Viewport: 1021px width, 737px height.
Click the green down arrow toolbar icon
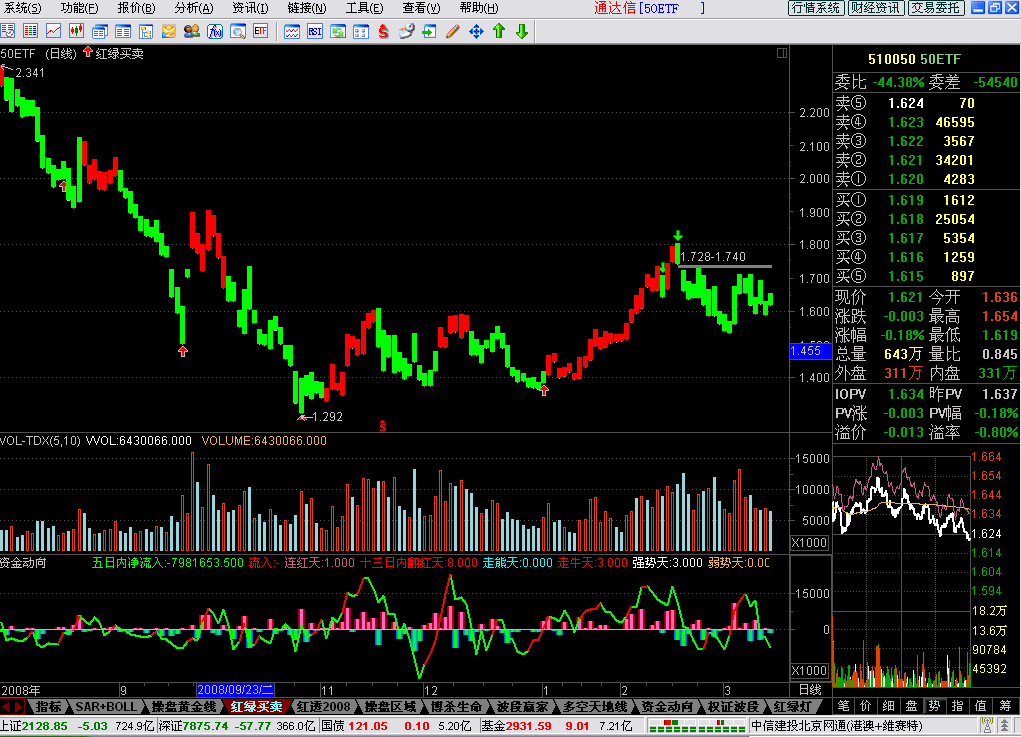[x=522, y=31]
